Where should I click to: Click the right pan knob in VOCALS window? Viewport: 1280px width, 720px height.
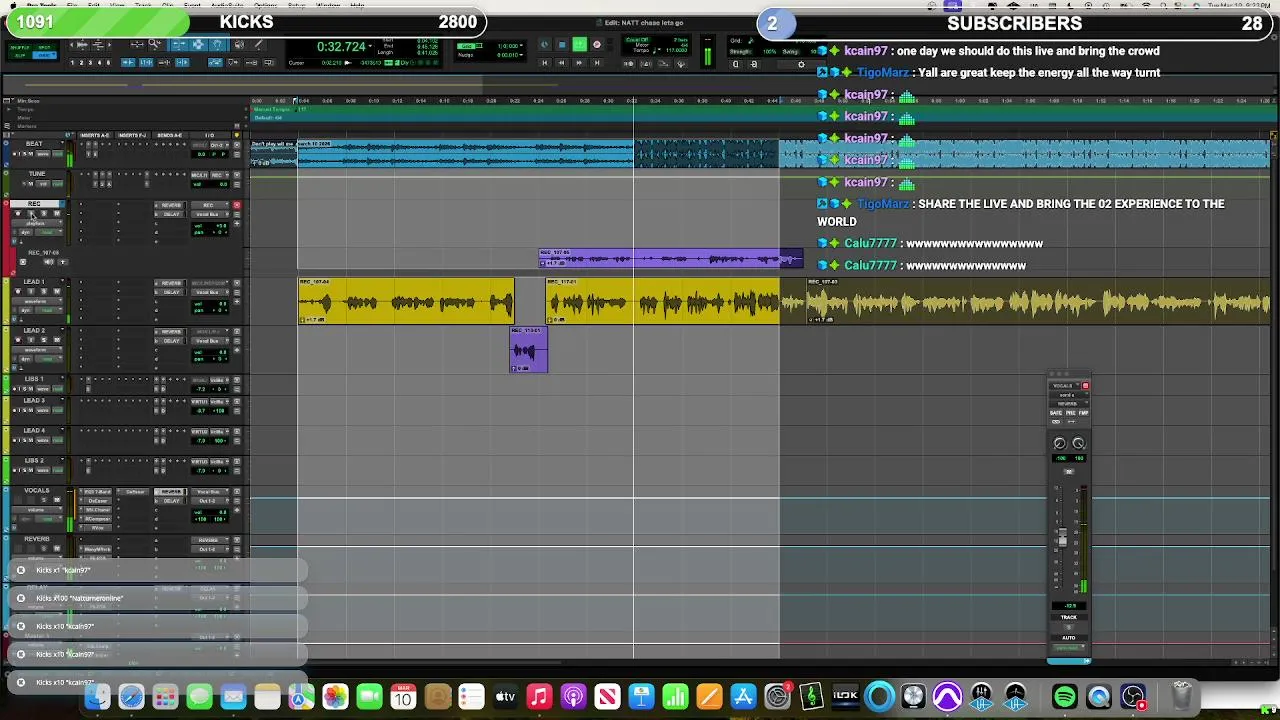click(x=1079, y=443)
